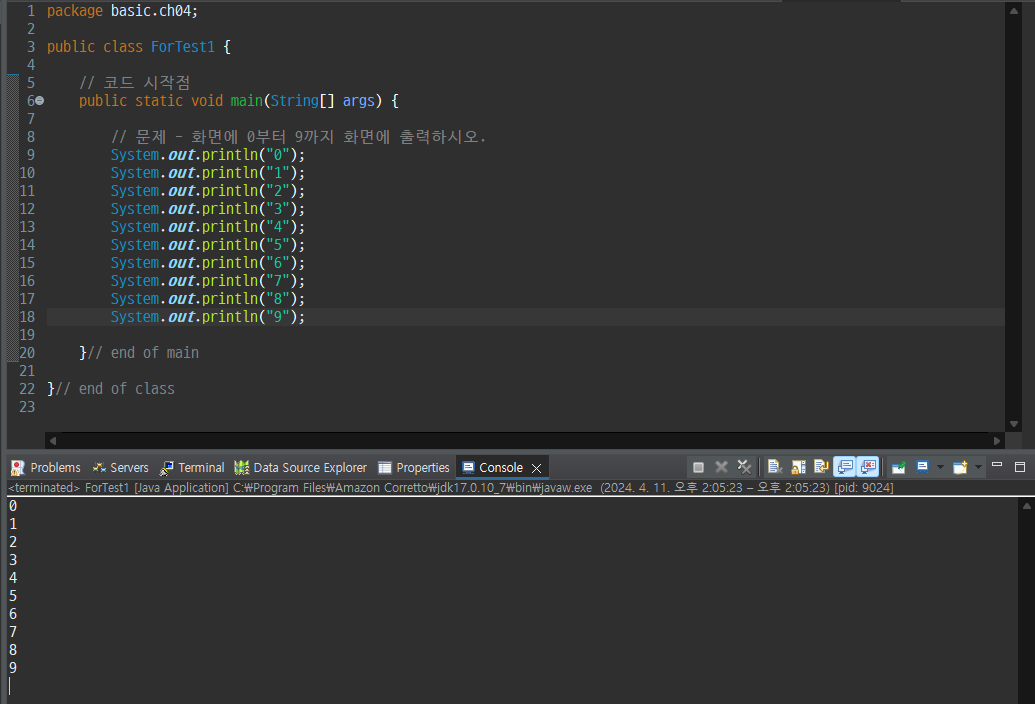This screenshot has width=1035, height=704.
Task: Toggle Scroll Lock in the console
Action: pyautogui.click(x=798, y=467)
